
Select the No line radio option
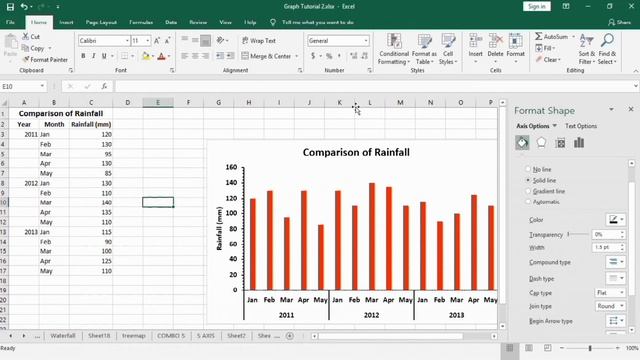528,169
